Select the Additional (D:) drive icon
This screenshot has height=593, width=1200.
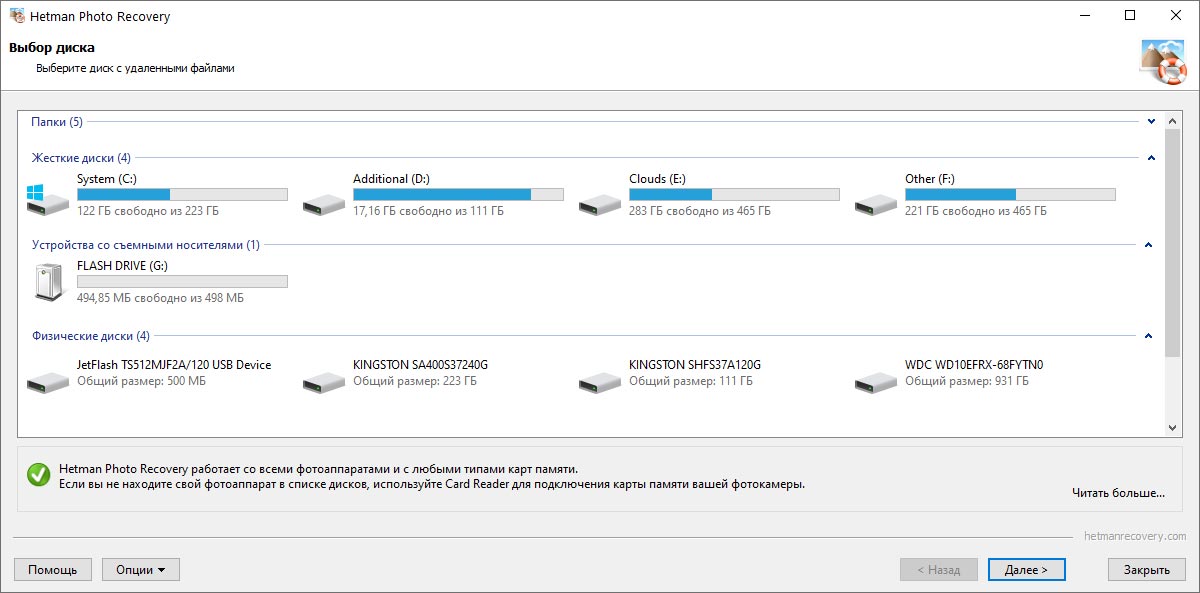tap(324, 205)
